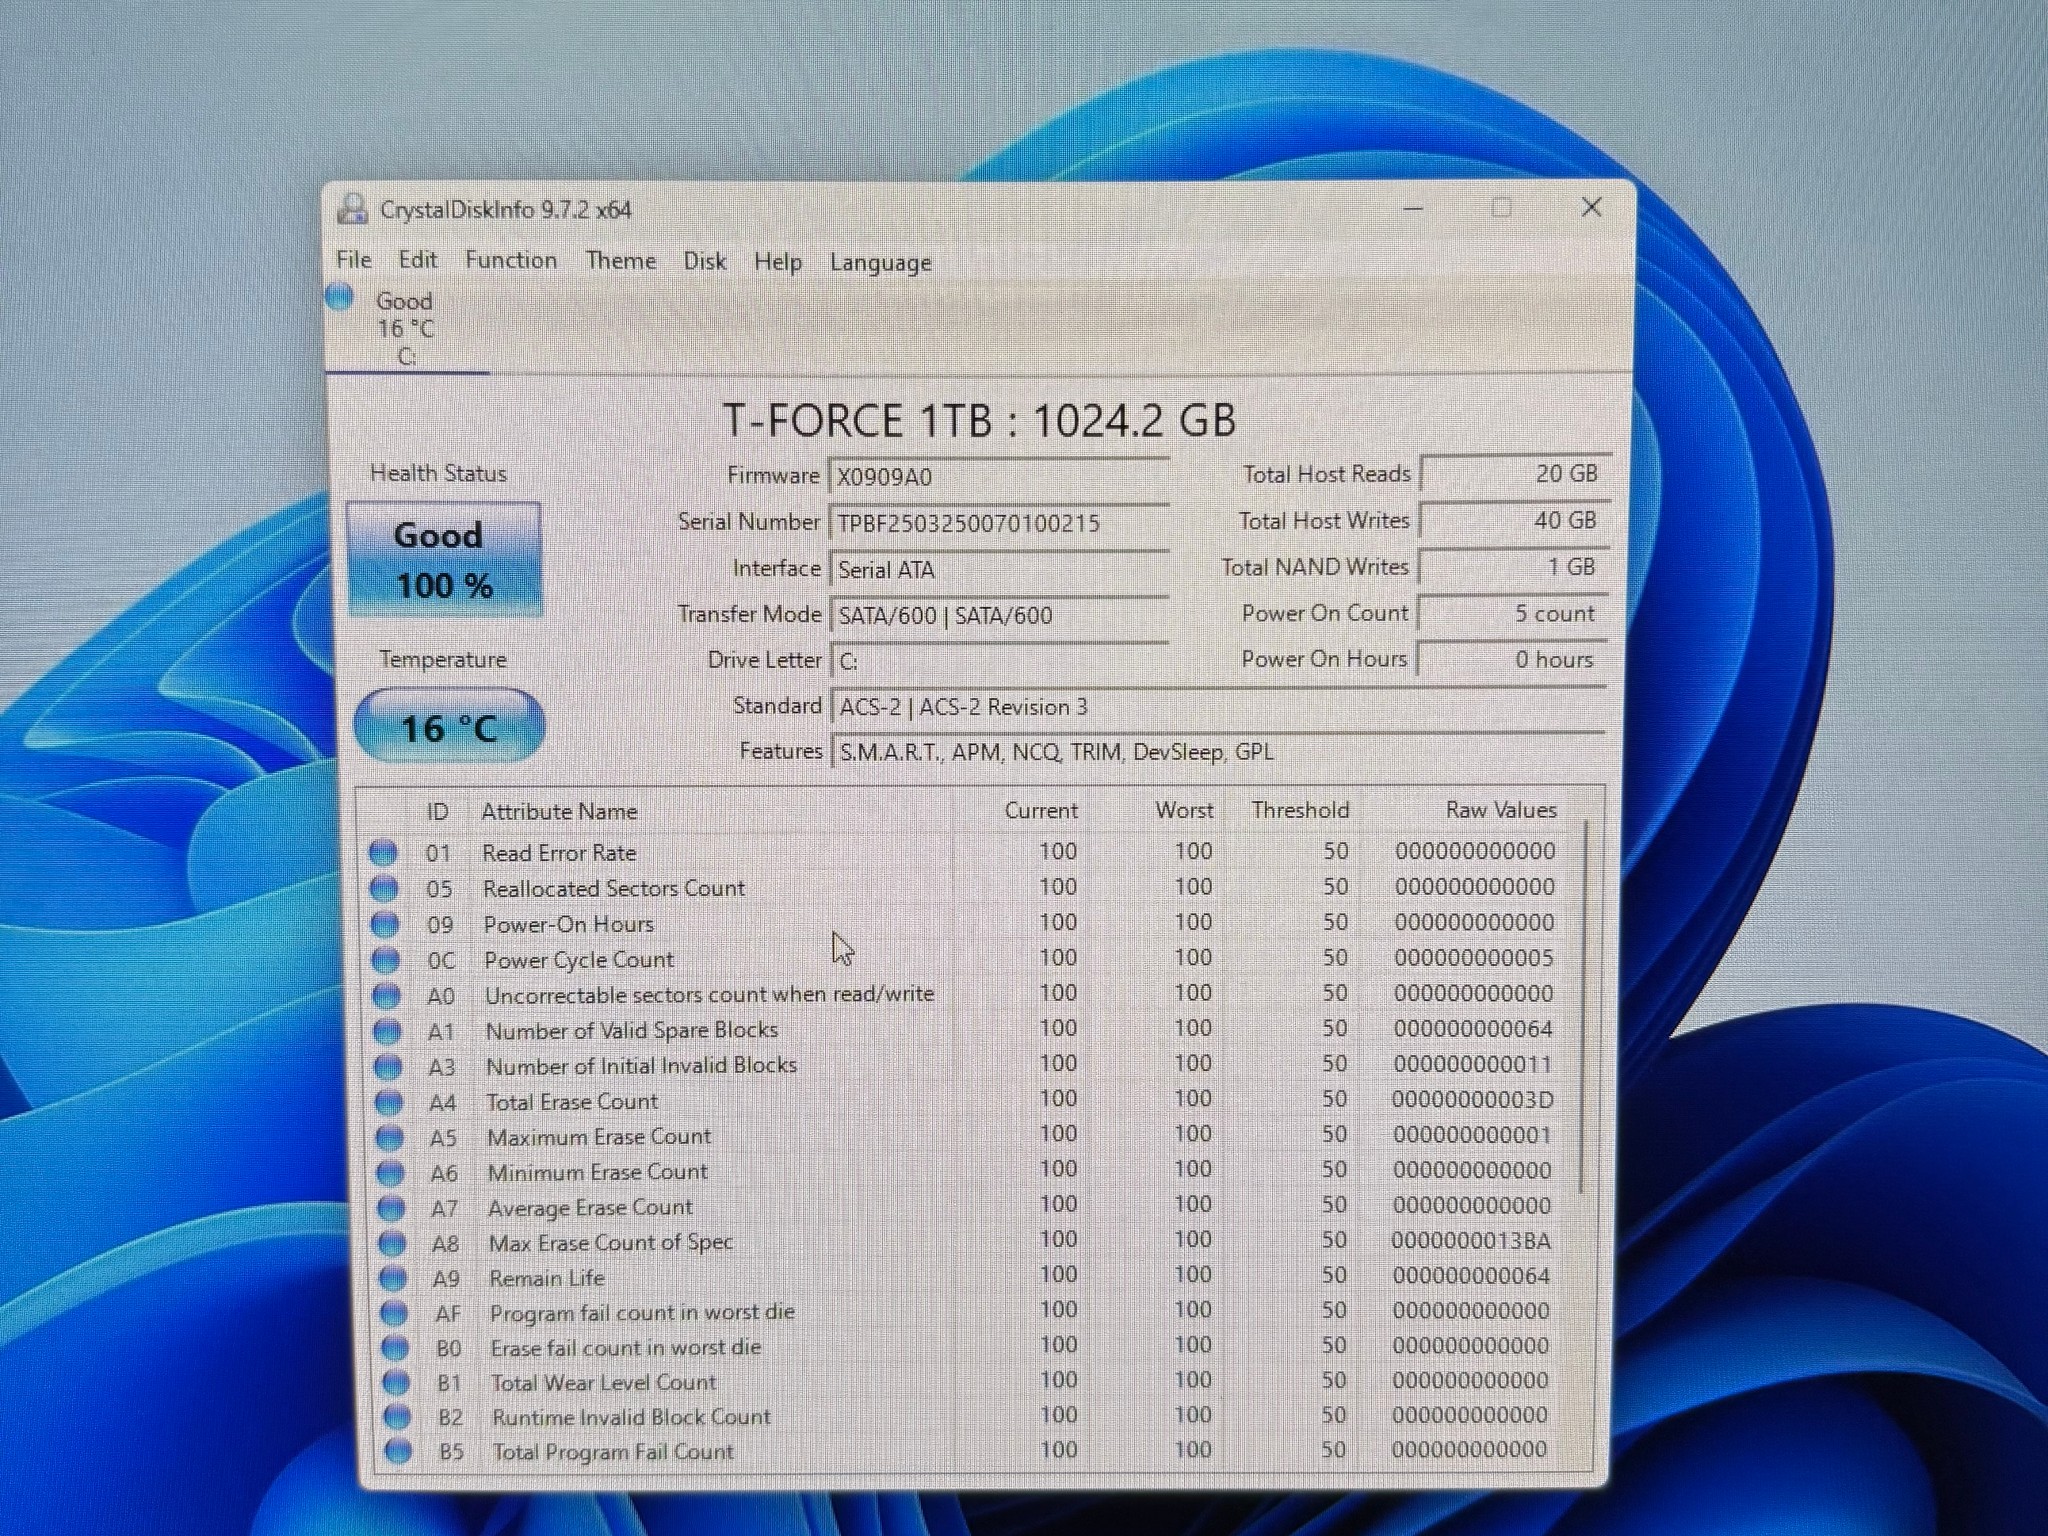
Task: Click status orb for Power Cycle Count
Action: click(x=386, y=960)
